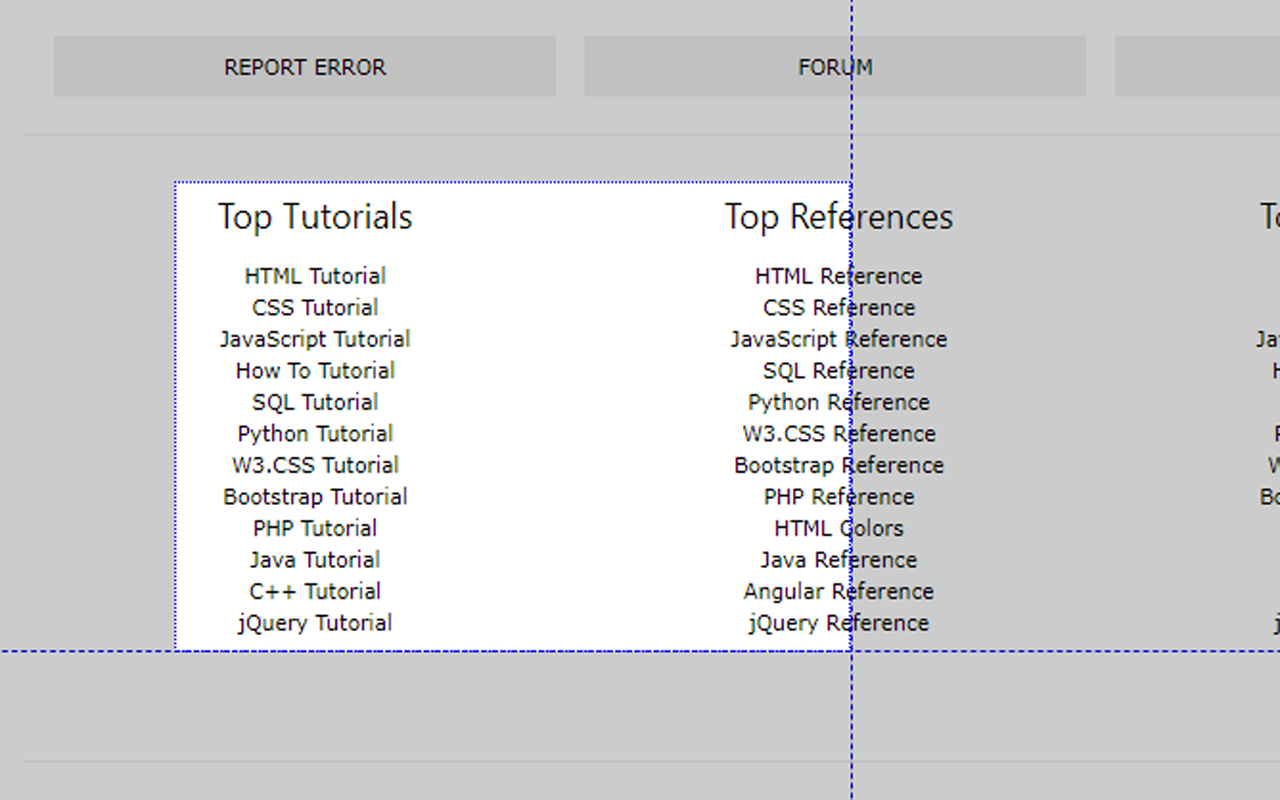Open the Java Tutorial link
1280x800 pixels.
click(315, 560)
